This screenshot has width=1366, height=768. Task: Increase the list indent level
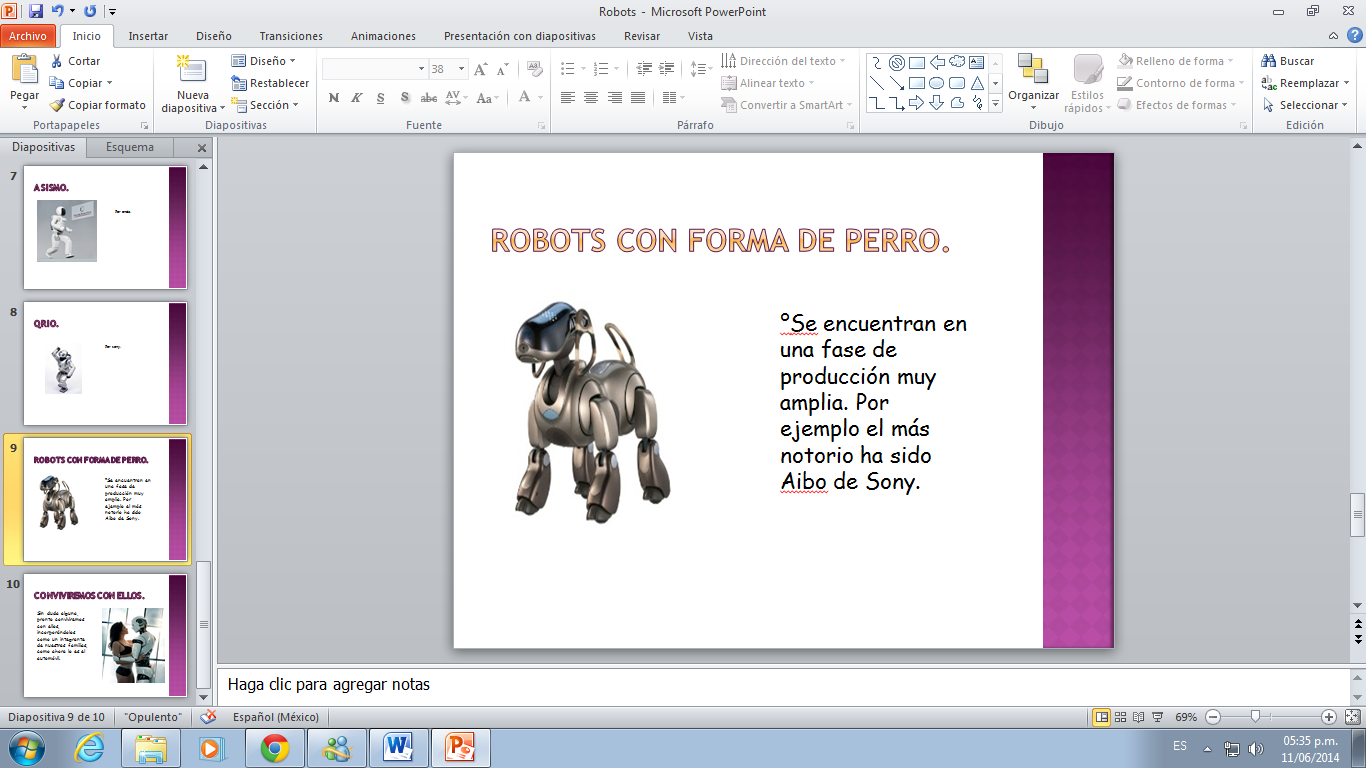click(665, 69)
